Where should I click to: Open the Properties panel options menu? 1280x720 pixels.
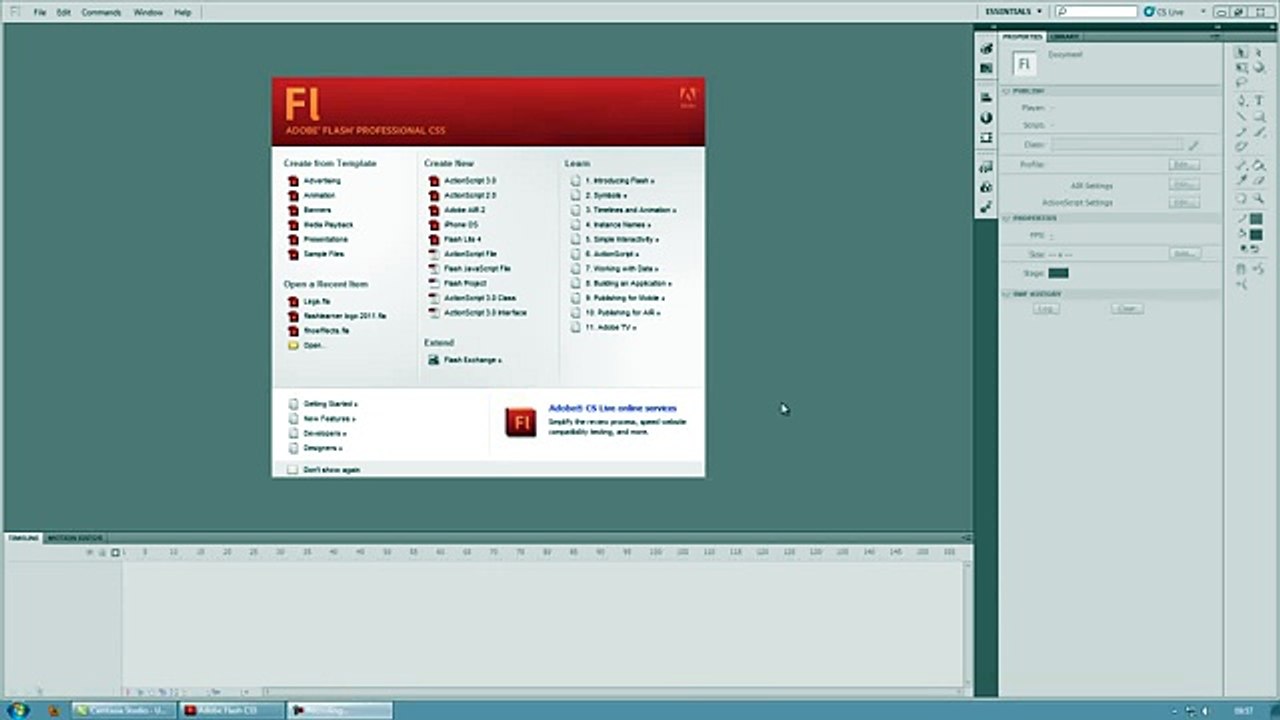[x=1216, y=37]
